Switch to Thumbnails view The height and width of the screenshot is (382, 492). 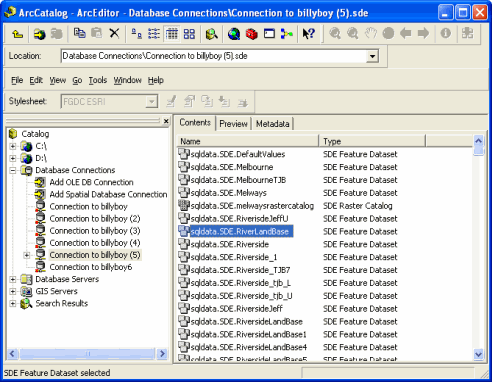tap(189, 34)
